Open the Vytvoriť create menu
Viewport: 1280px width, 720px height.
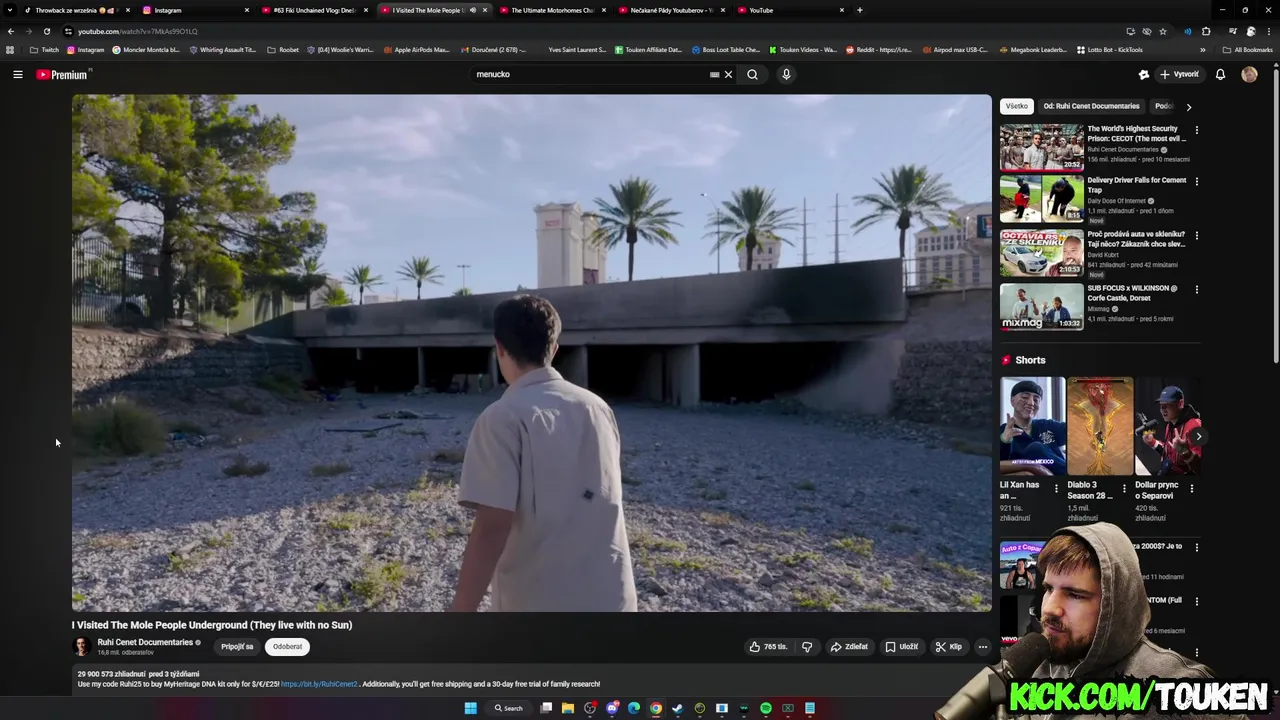pyautogui.click(x=1179, y=74)
